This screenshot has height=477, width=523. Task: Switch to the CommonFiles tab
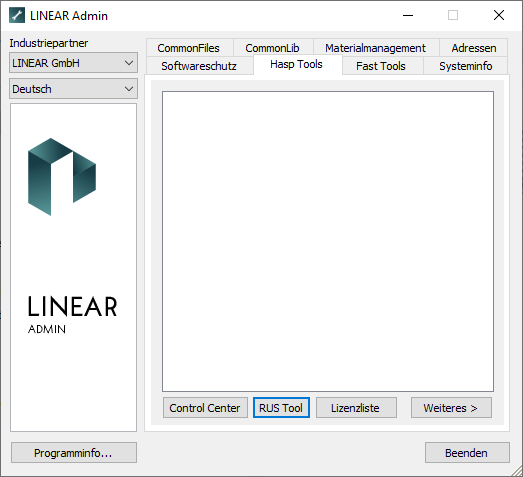[x=188, y=48]
